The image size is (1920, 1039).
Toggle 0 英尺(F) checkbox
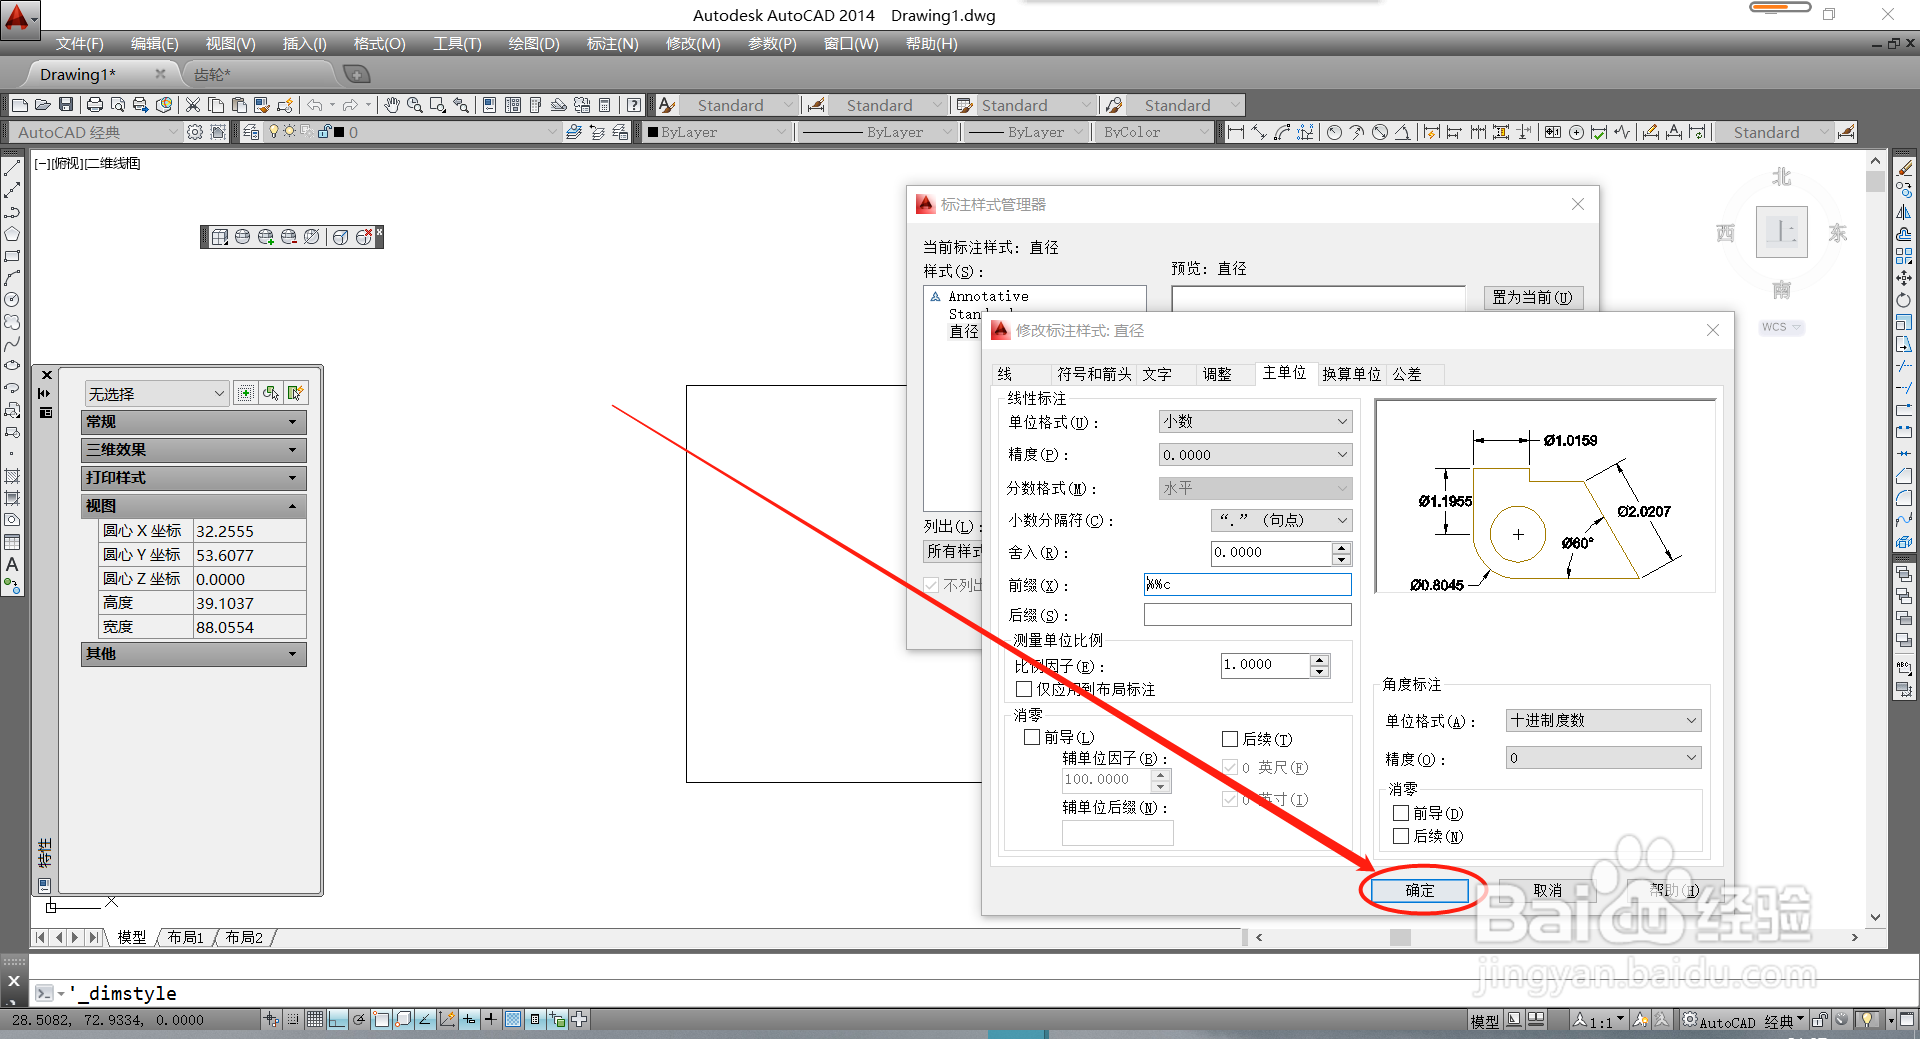tap(1230, 767)
